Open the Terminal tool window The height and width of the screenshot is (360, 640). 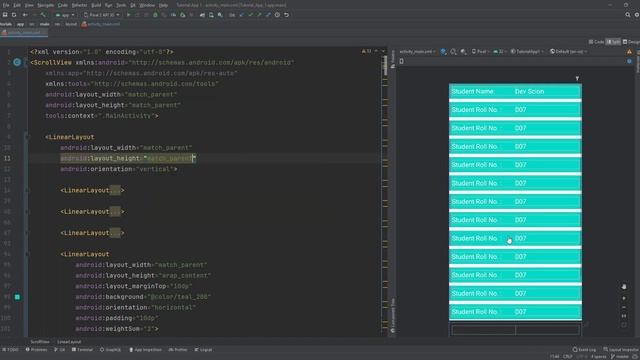click(x=82, y=350)
